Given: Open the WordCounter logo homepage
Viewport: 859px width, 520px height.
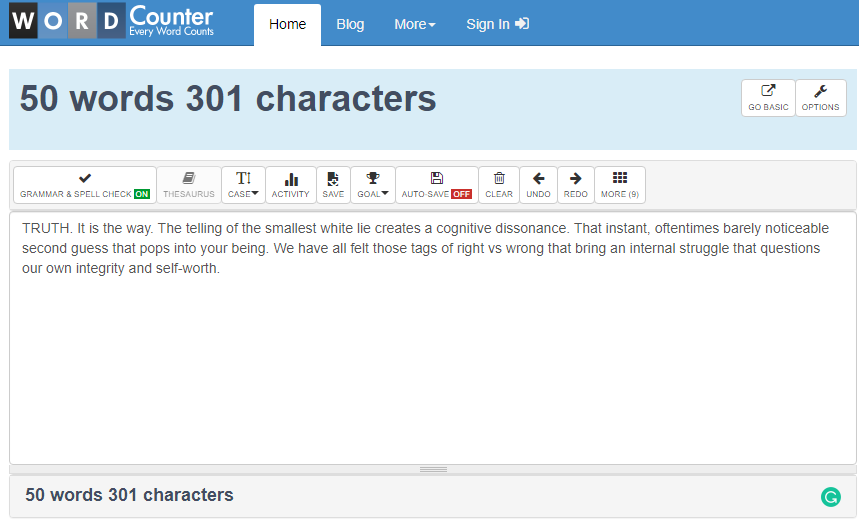Looking at the screenshot, I should [112, 21].
